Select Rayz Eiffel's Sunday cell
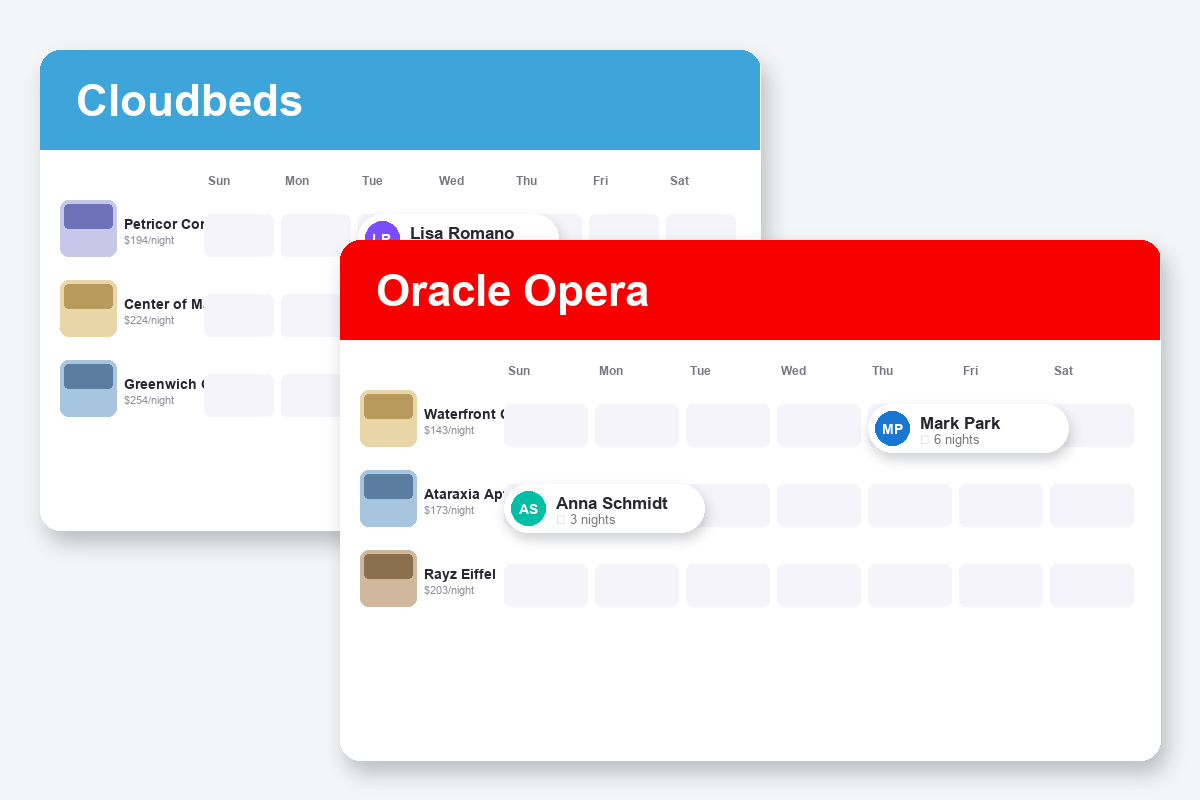 click(x=546, y=585)
